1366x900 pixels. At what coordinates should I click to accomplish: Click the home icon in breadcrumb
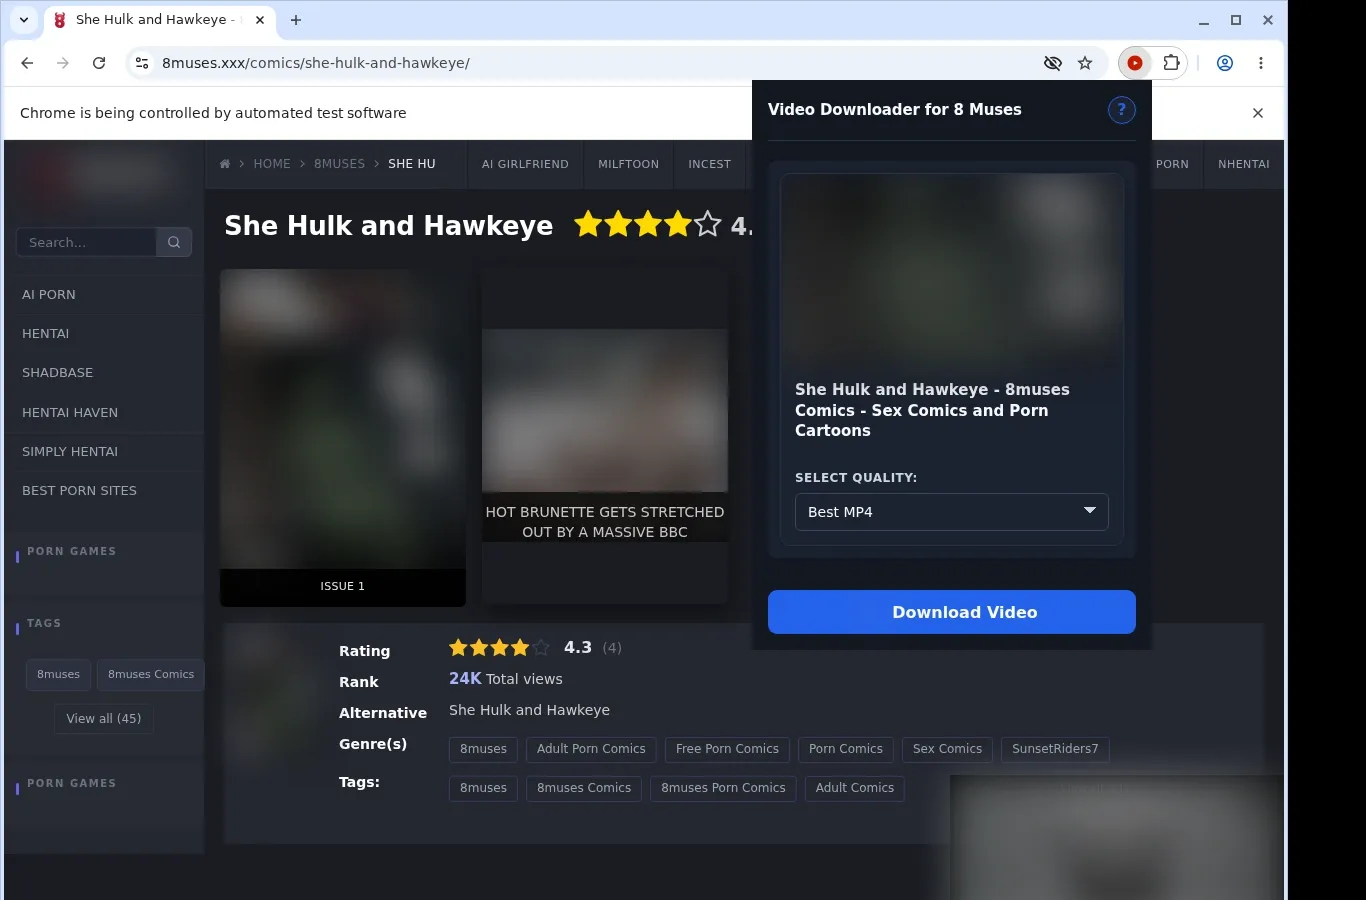pos(225,164)
